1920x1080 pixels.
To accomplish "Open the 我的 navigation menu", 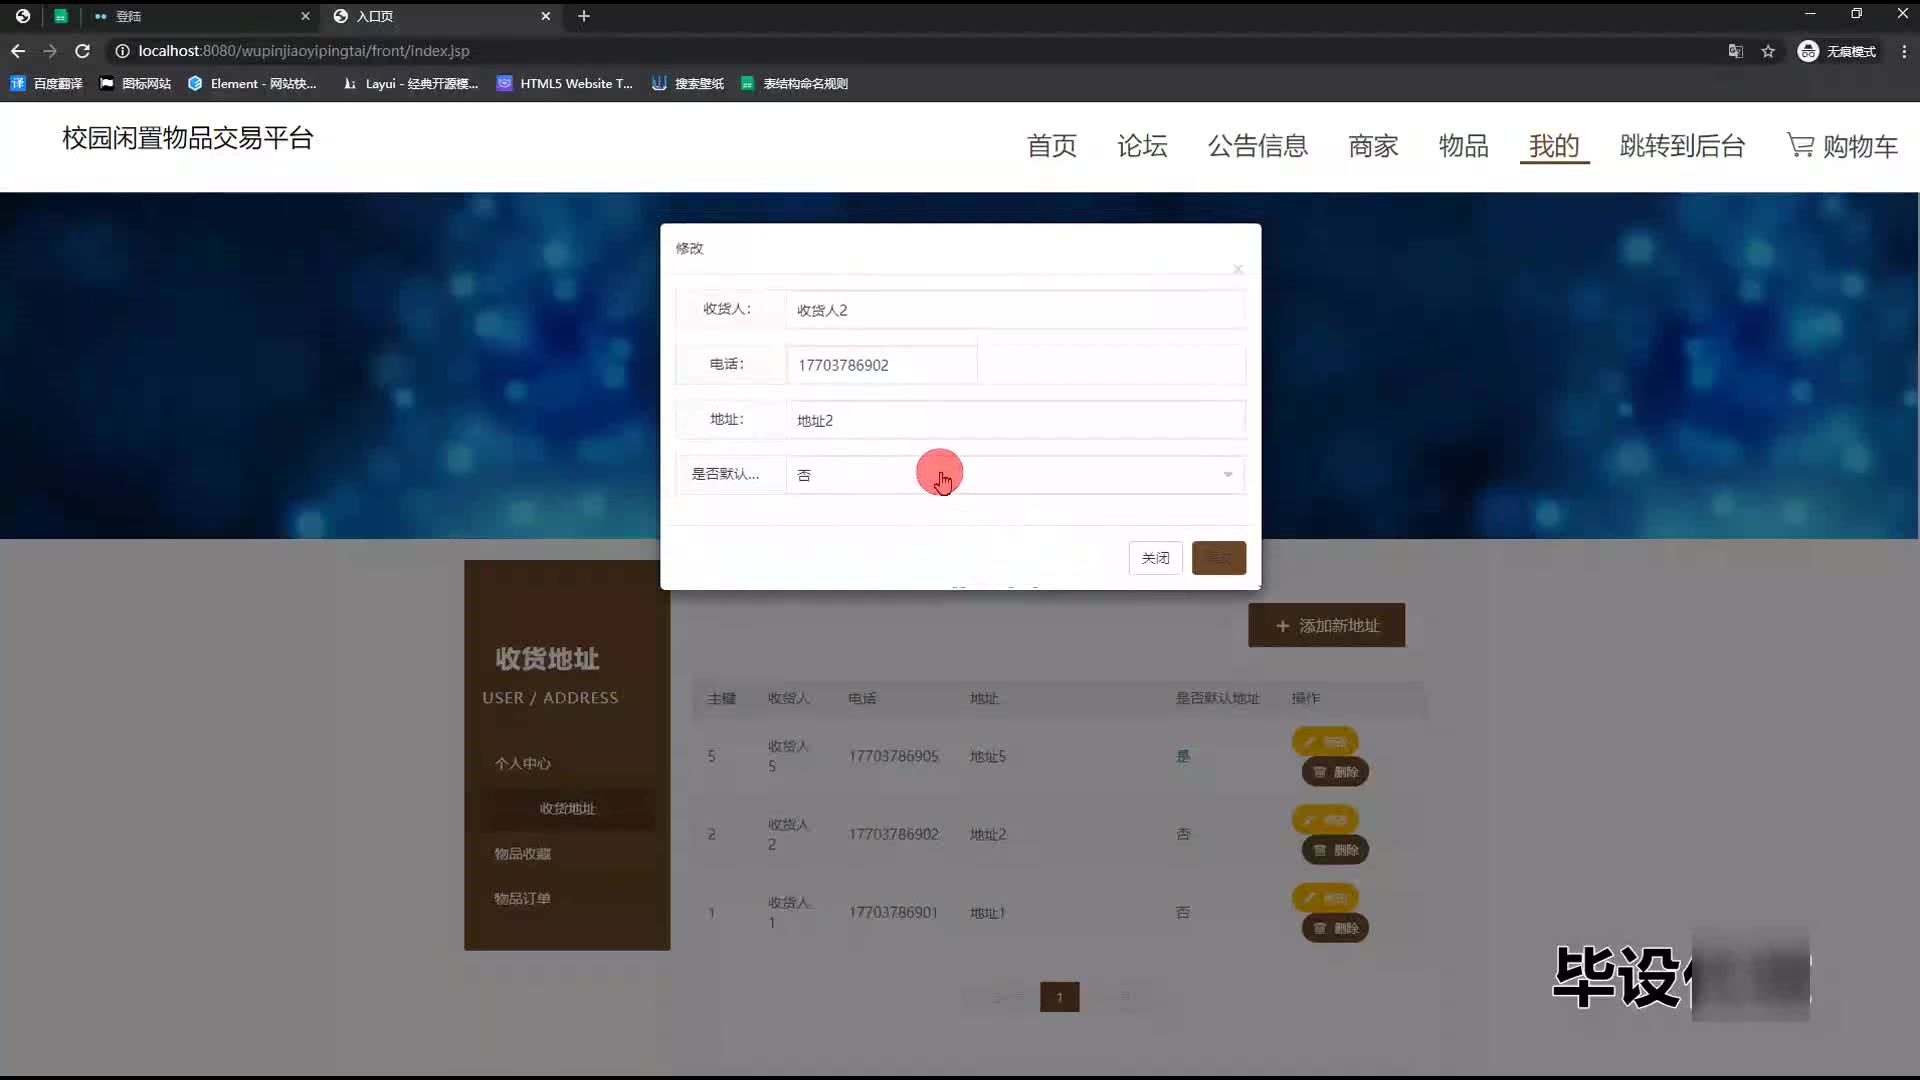I will (x=1554, y=146).
